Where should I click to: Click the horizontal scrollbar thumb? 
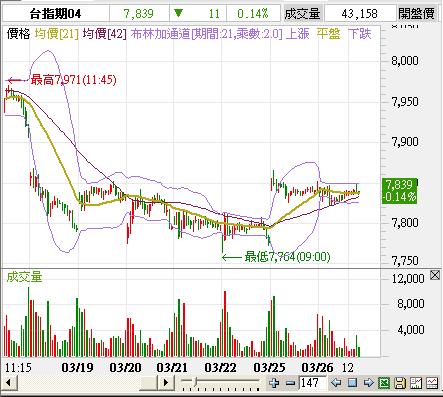[x=148, y=382]
